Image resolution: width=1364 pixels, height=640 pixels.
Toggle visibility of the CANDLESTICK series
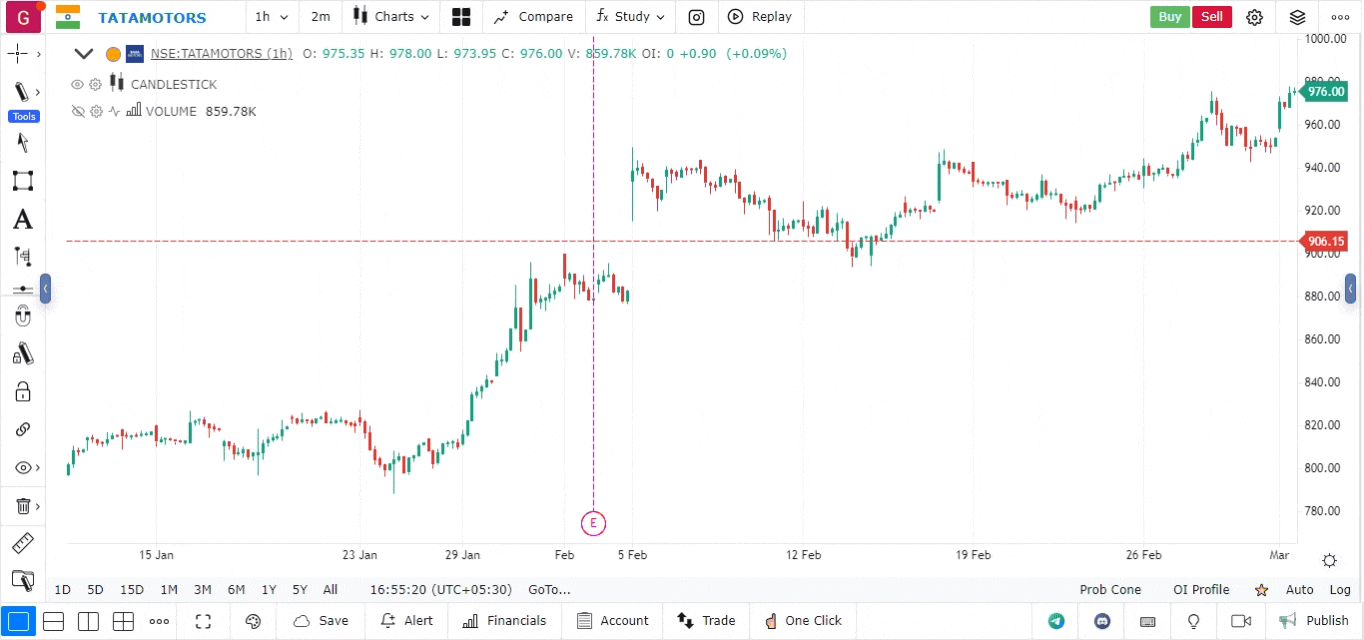point(77,85)
